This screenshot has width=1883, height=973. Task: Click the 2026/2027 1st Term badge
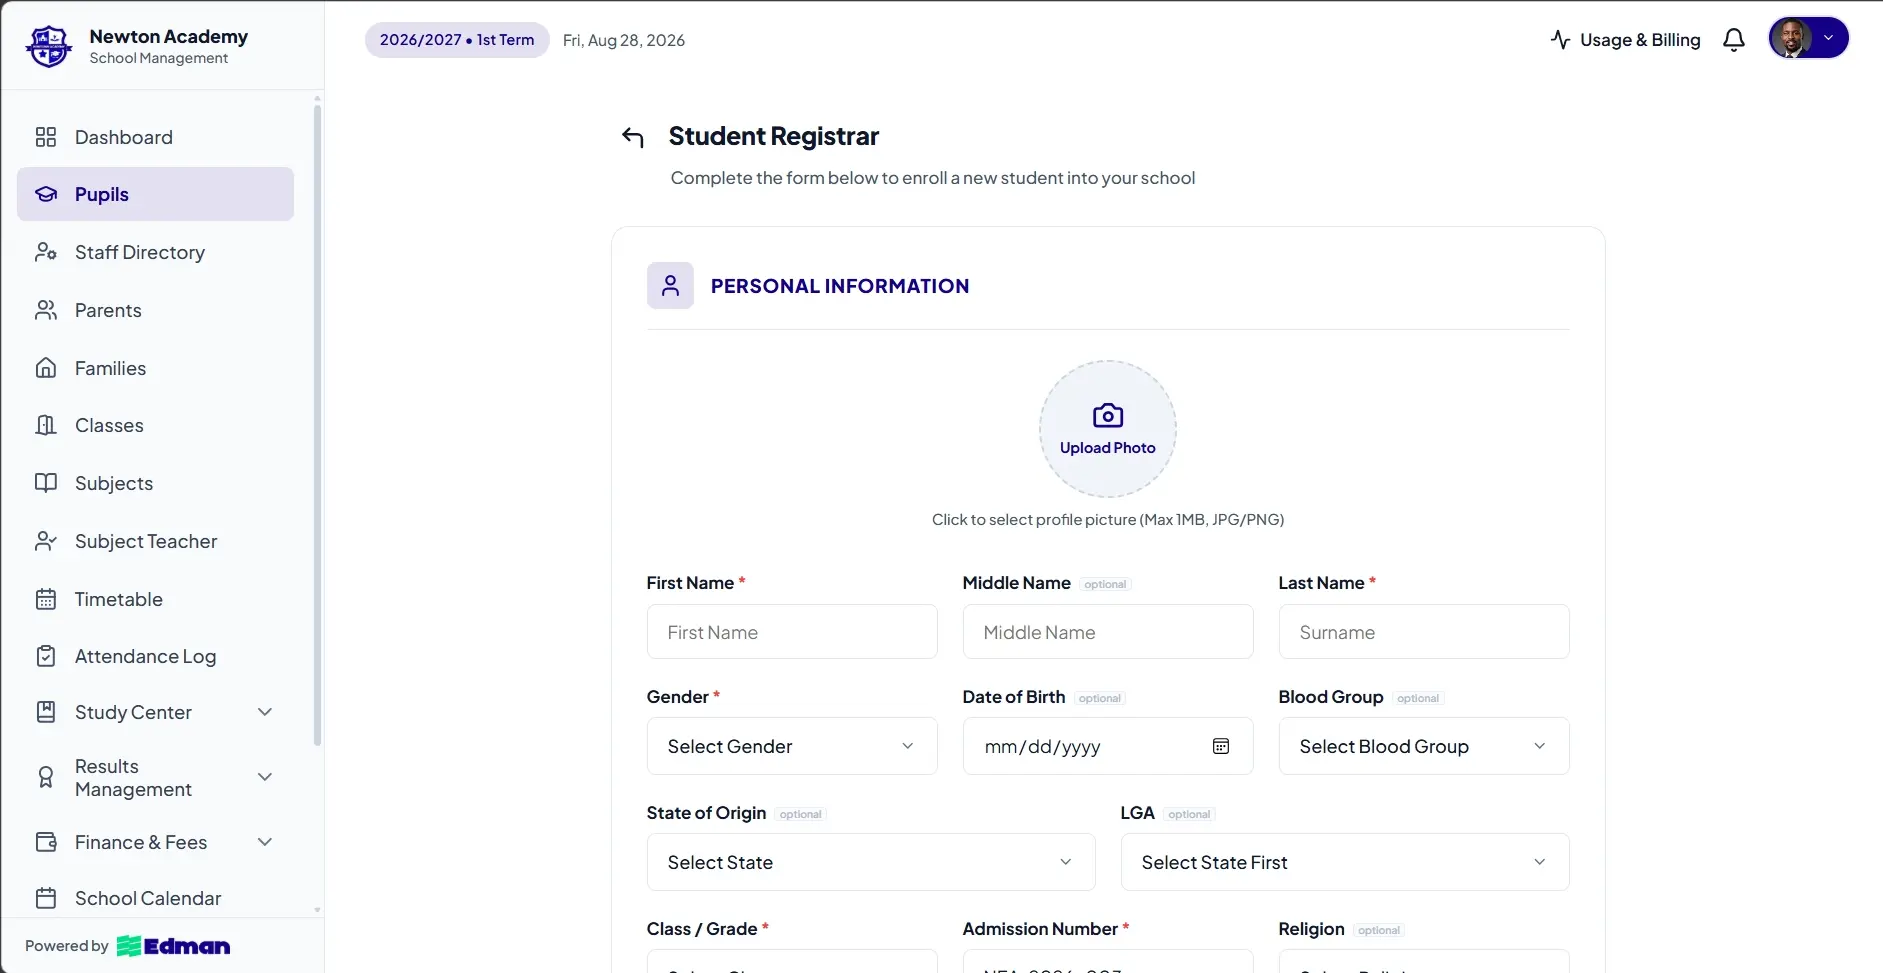click(457, 40)
